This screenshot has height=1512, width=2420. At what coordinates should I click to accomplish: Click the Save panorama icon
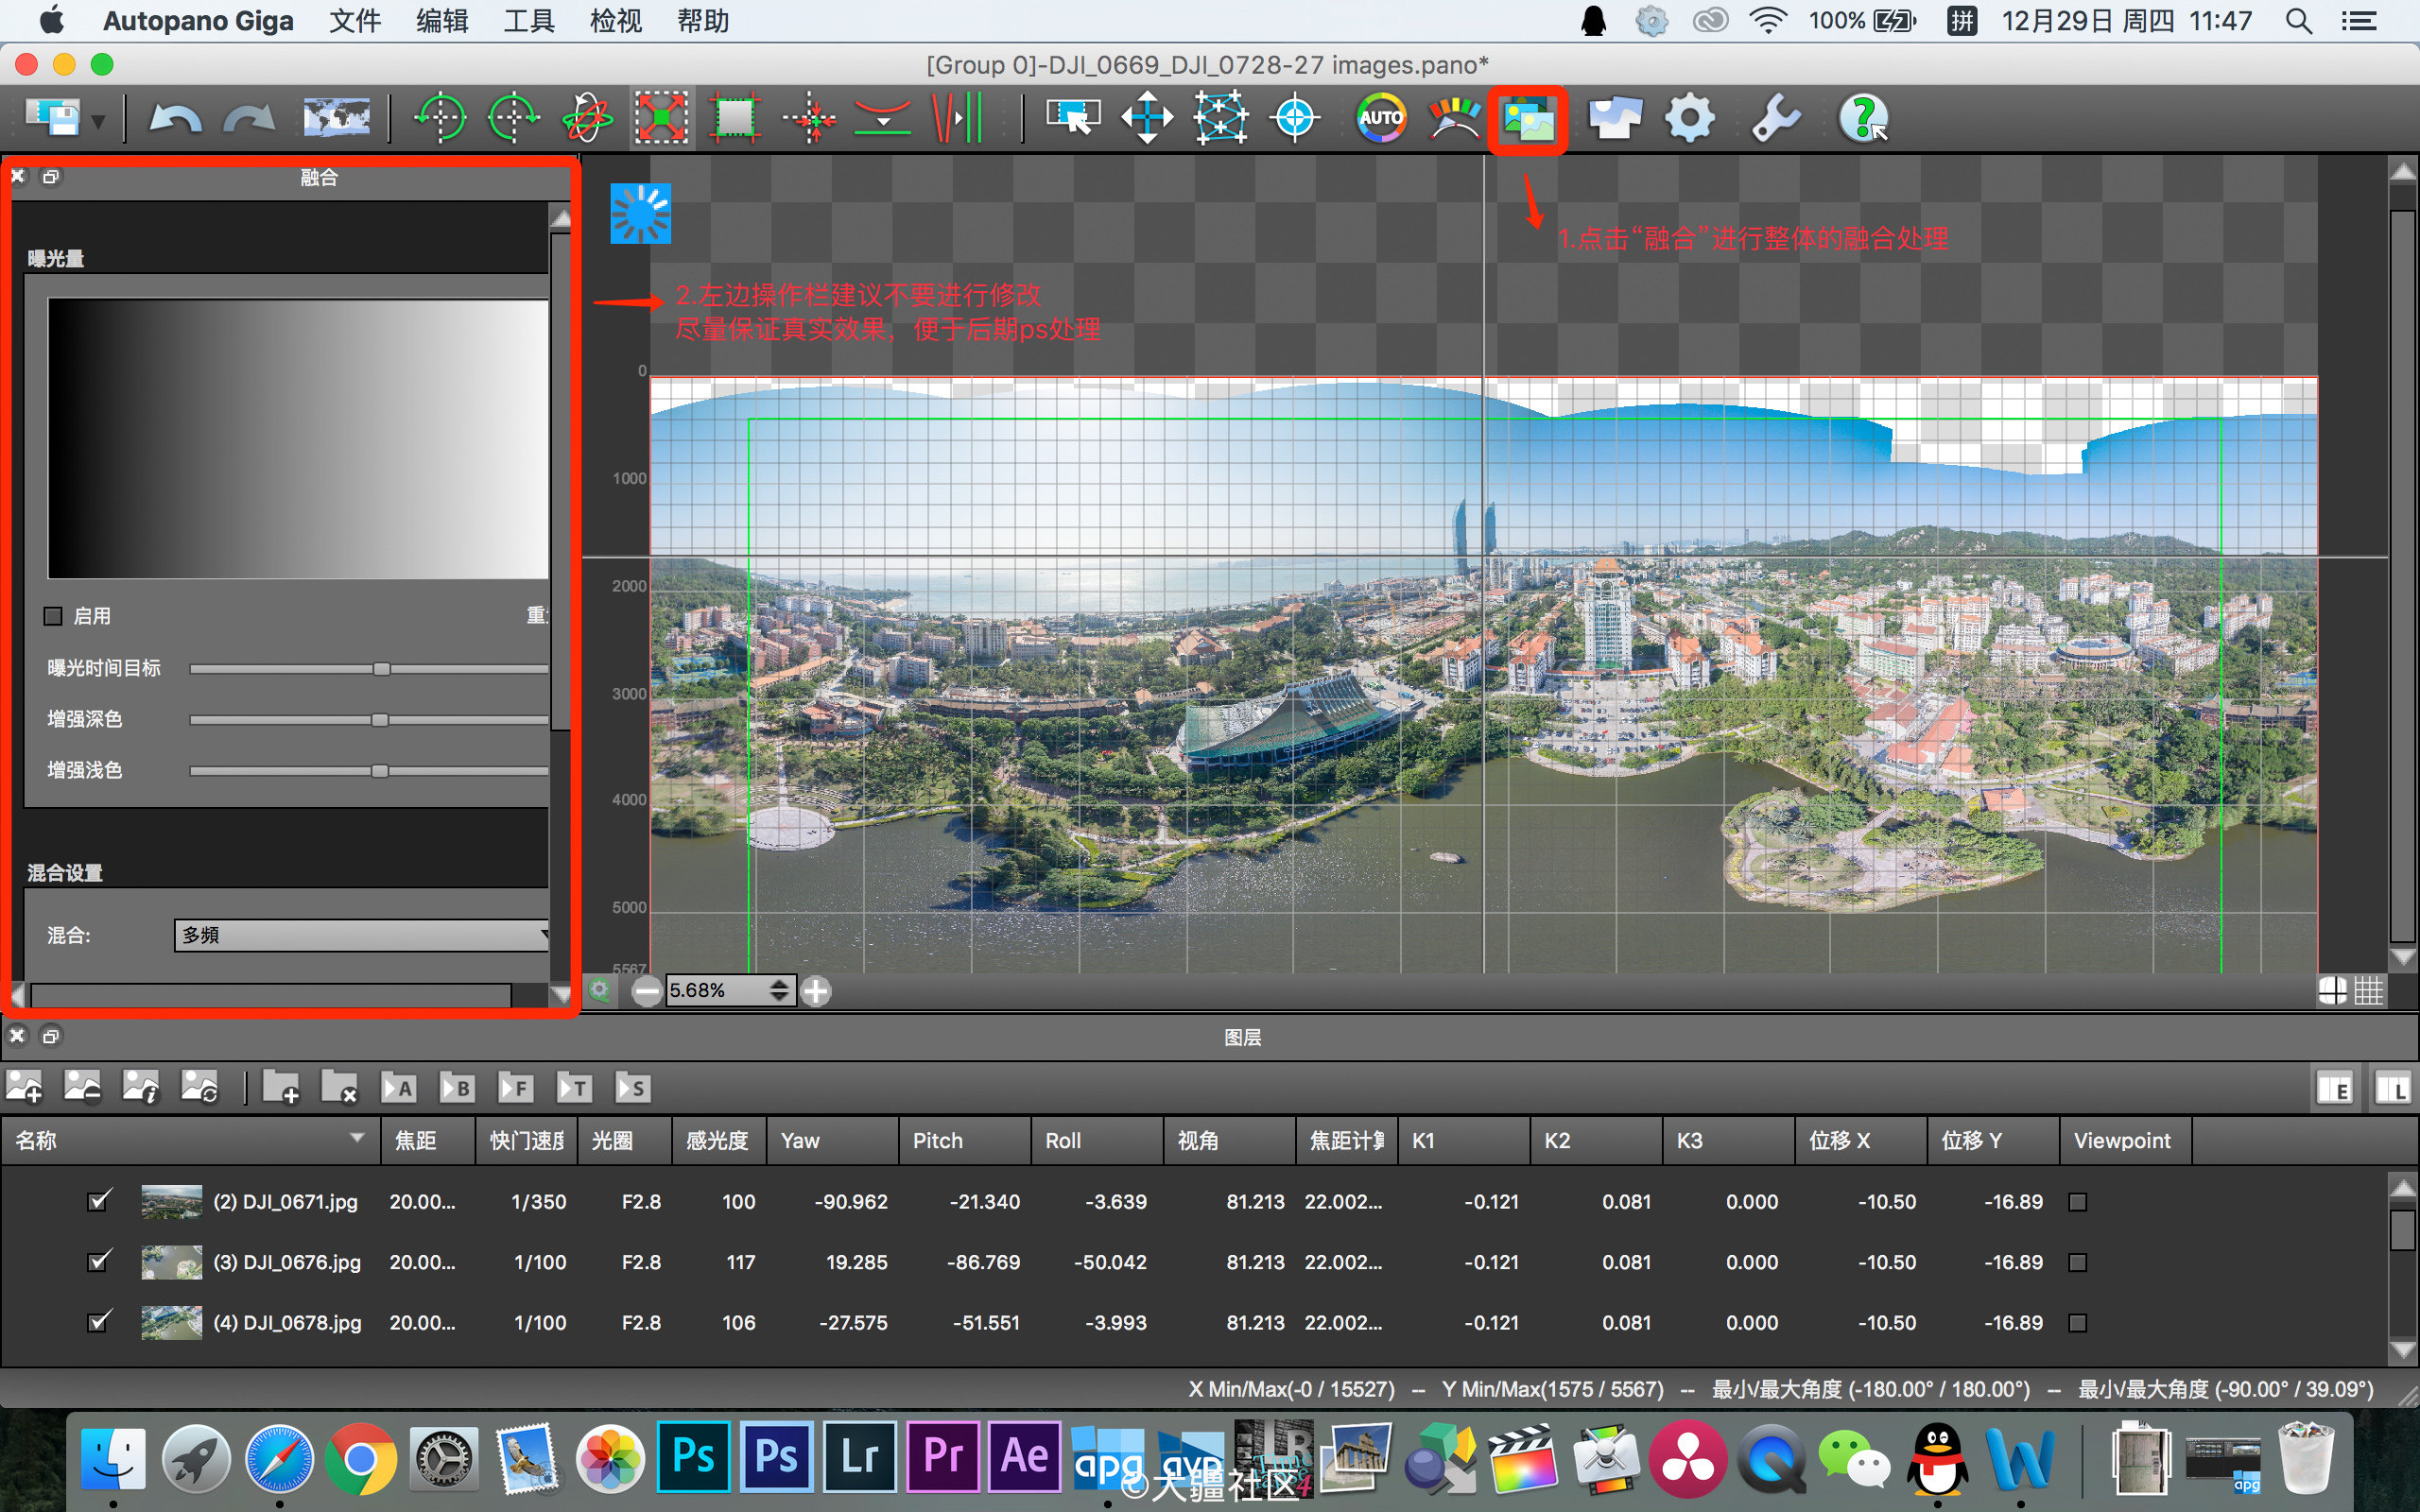point(52,118)
